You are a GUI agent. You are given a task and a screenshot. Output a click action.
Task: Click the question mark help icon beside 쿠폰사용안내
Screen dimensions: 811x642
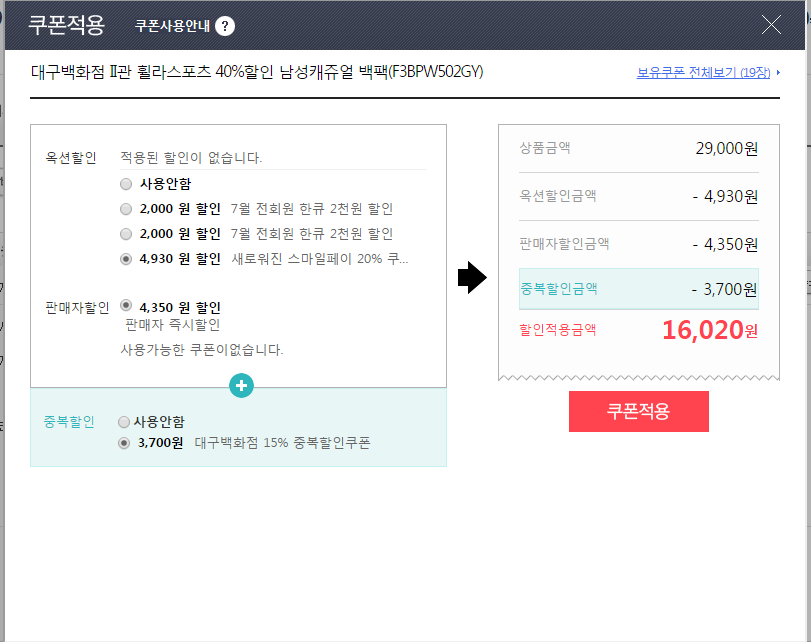click(x=225, y=26)
